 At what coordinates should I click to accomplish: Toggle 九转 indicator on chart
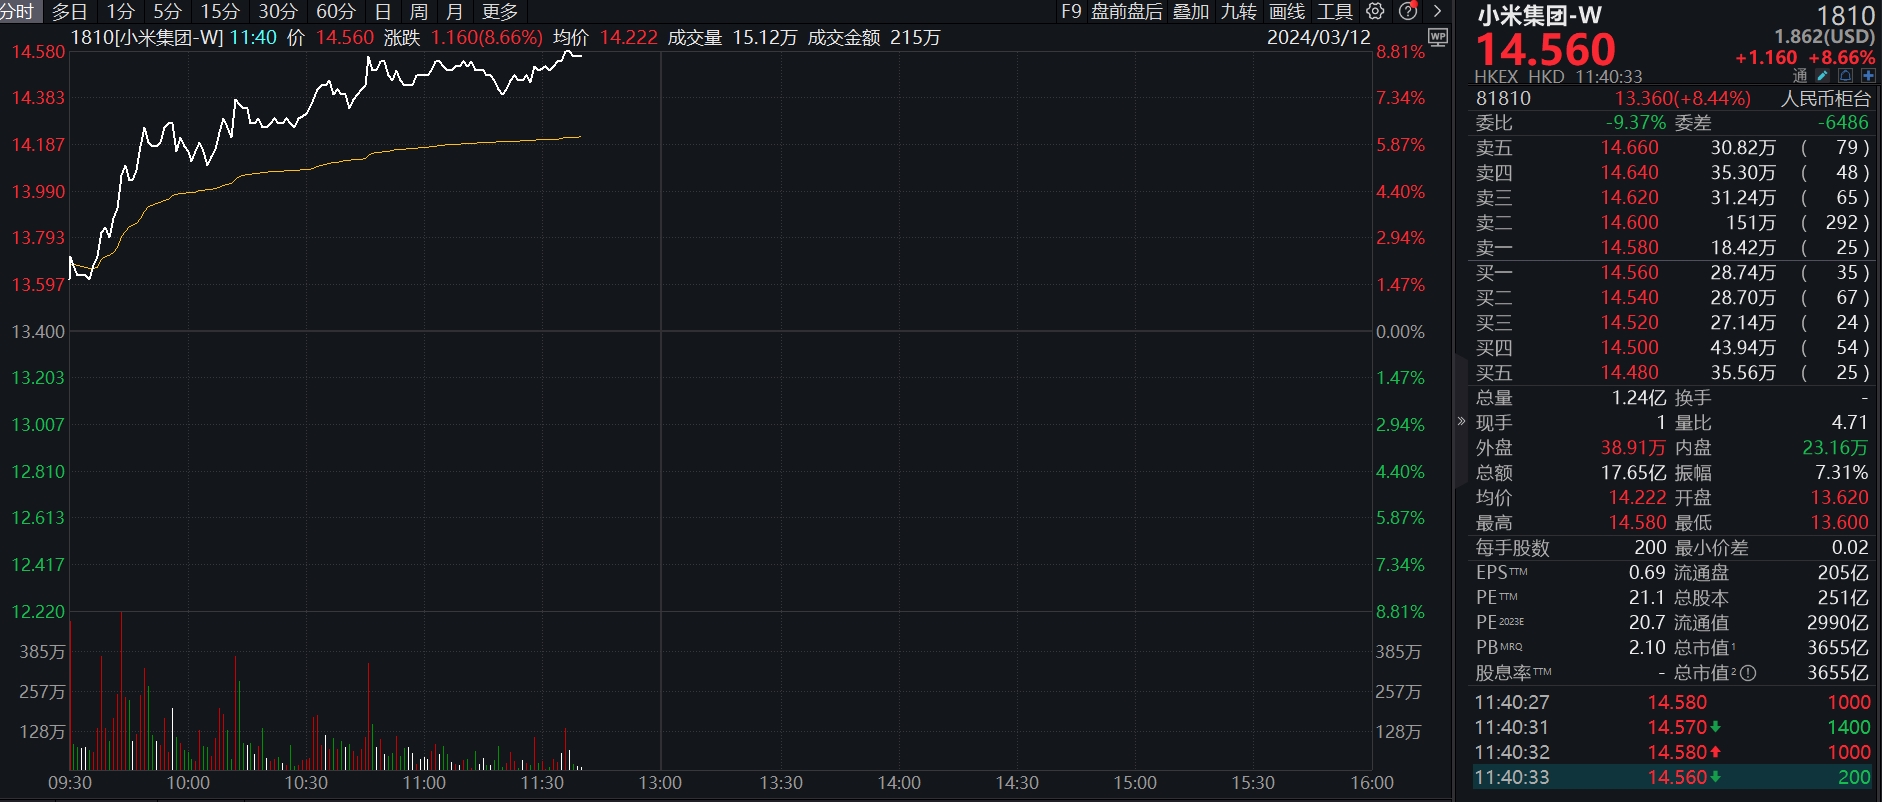1238,11
